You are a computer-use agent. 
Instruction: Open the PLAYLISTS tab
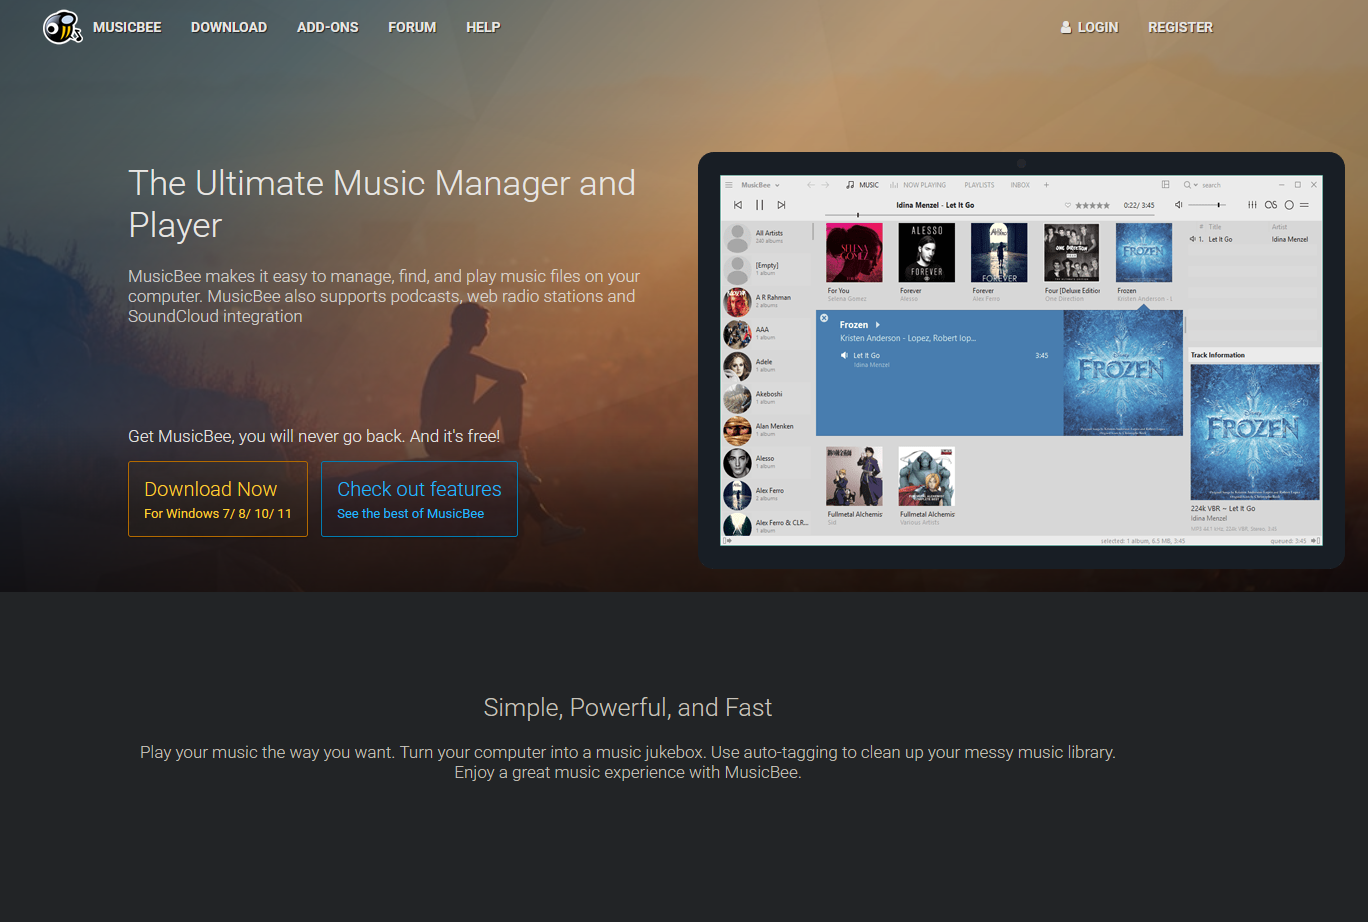pyautogui.click(x=979, y=185)
